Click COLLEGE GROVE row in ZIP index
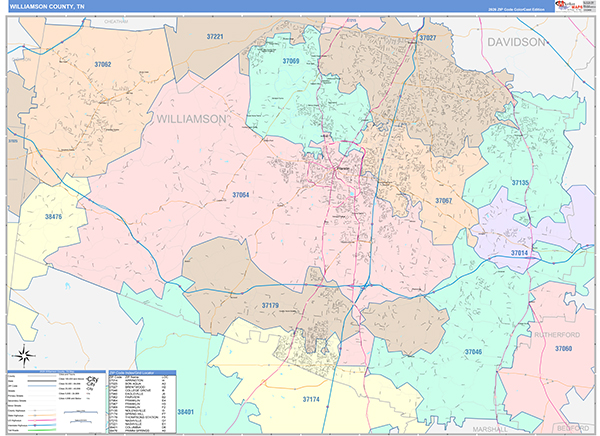The image size is (600, 436). [138, 390]
